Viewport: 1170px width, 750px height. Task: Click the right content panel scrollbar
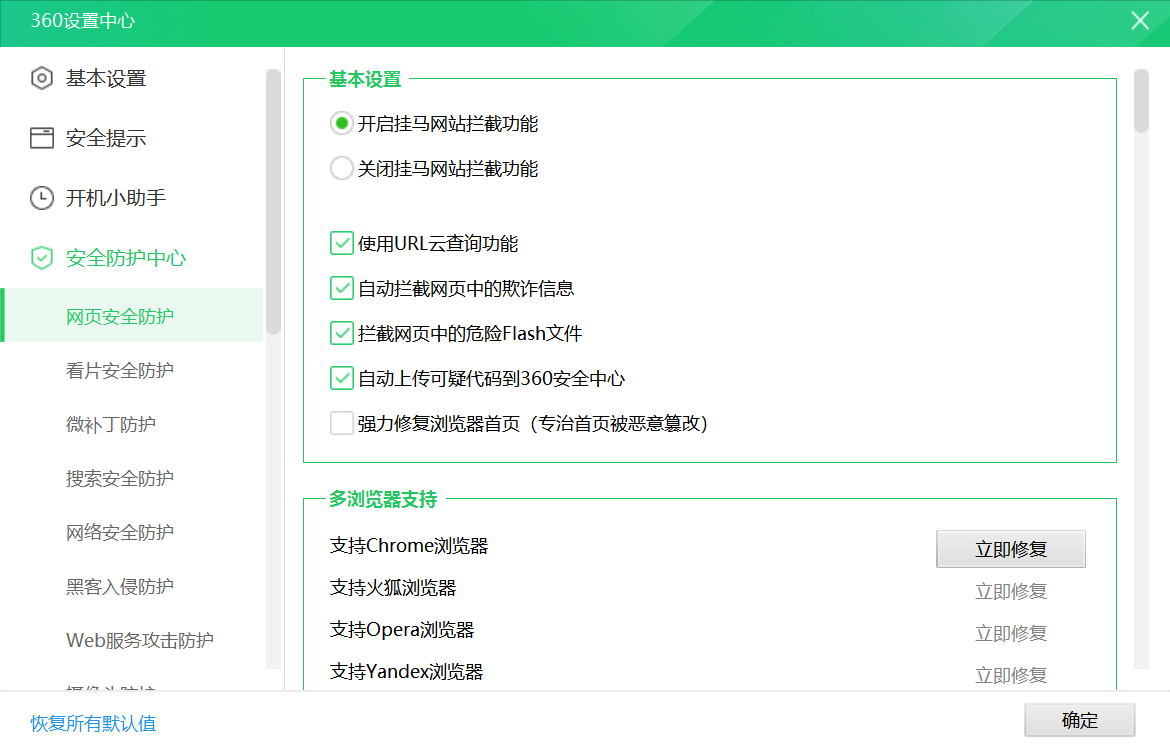click(x=1141, y=100)
